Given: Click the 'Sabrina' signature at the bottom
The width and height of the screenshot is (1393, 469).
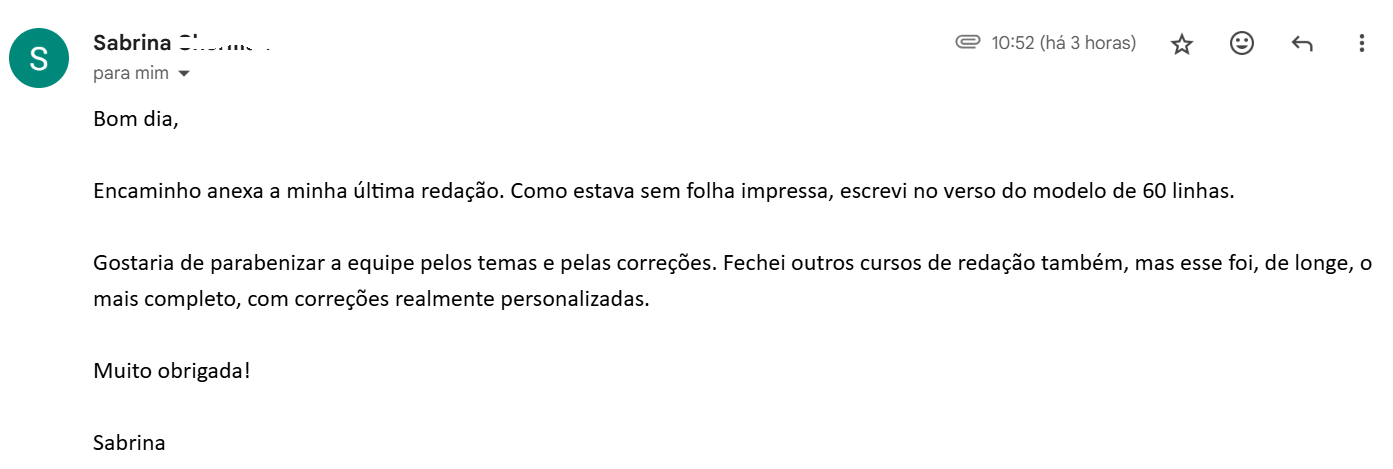Looking at the screenshot, I should coord(129,443).
